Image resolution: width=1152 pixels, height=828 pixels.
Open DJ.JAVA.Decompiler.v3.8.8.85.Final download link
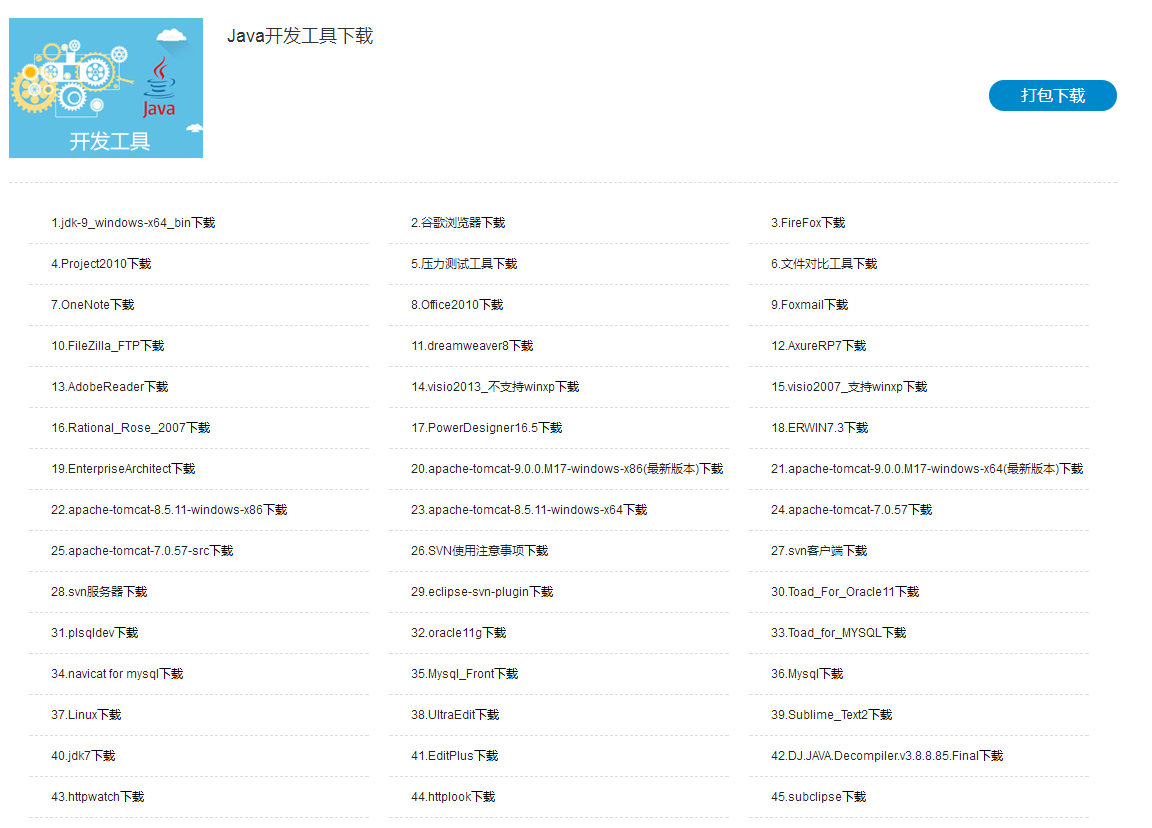tap(886, 756)
